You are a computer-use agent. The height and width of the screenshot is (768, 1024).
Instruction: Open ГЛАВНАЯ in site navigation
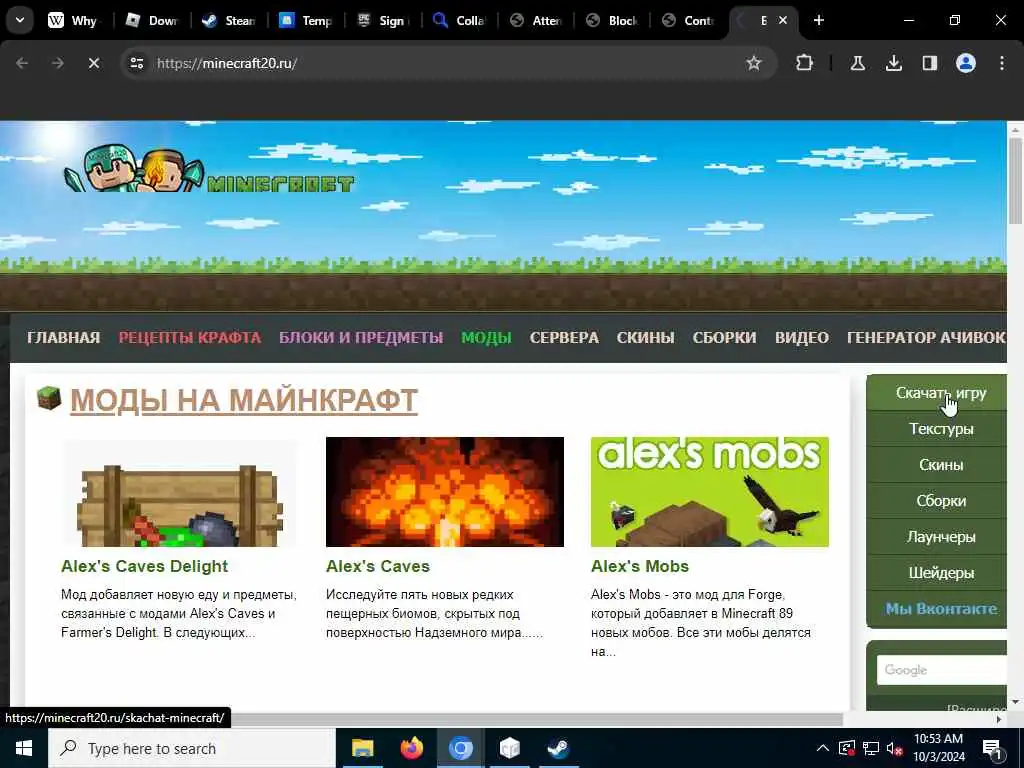tap(63, 338)
